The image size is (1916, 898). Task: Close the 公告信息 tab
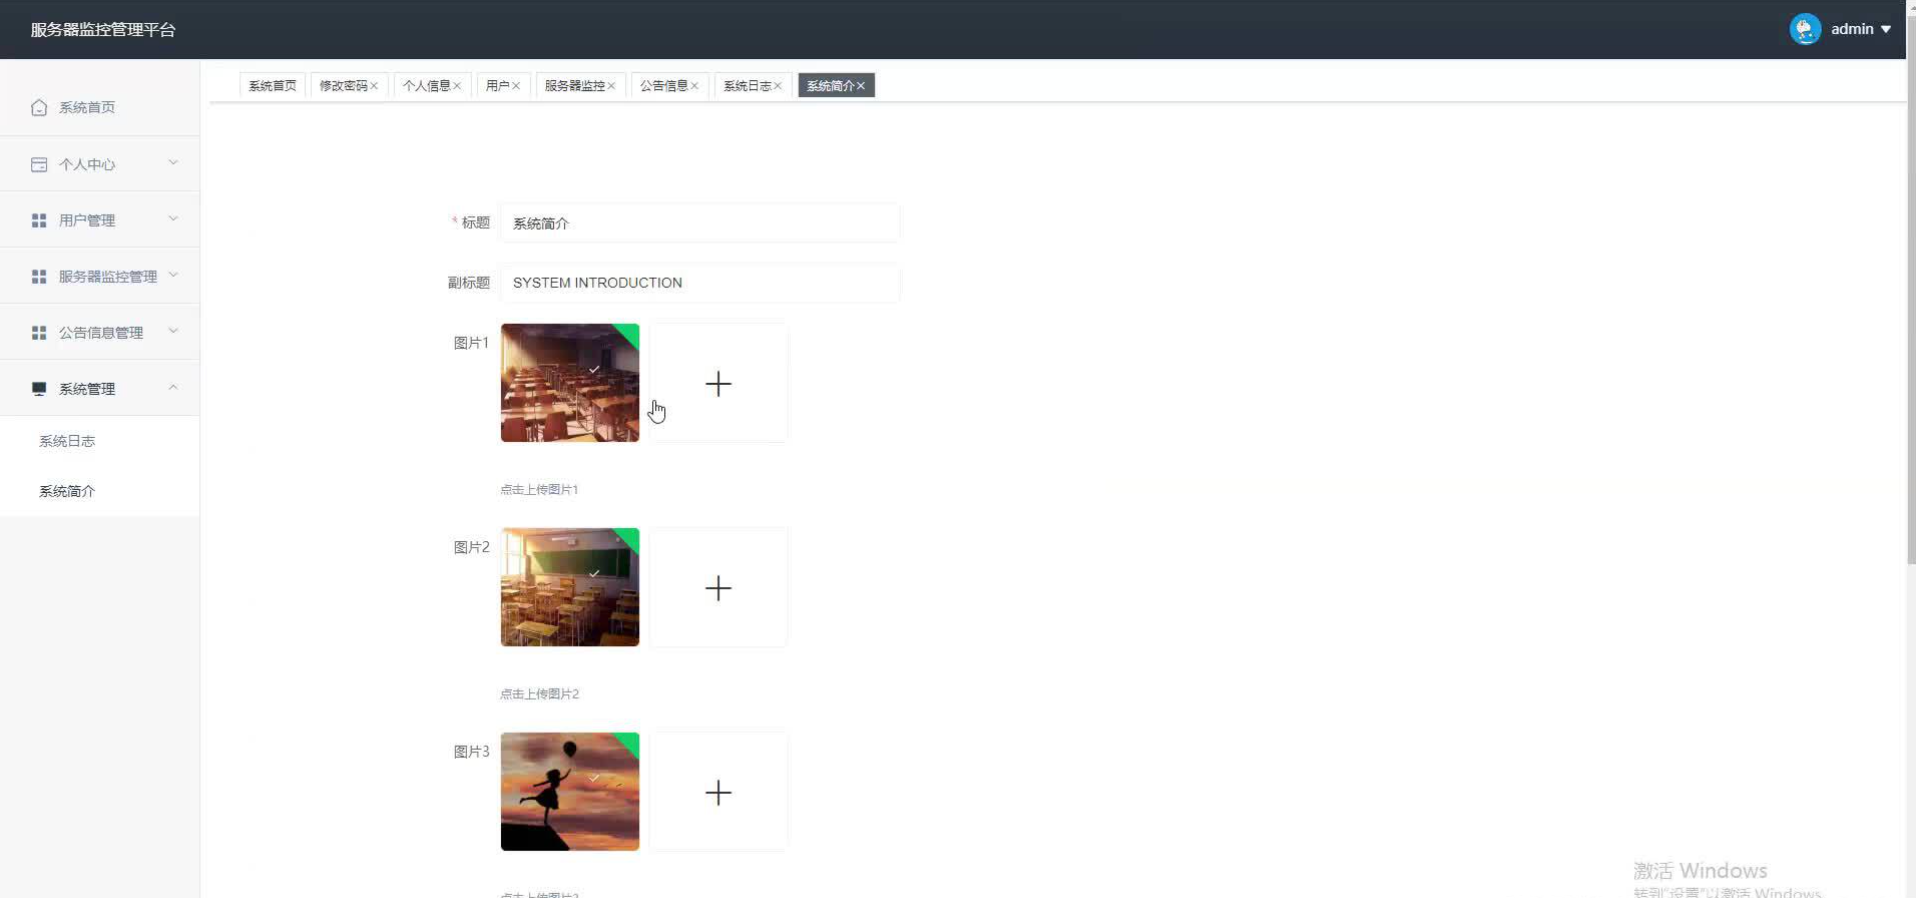pyautogui.click(x=694, y=86)
